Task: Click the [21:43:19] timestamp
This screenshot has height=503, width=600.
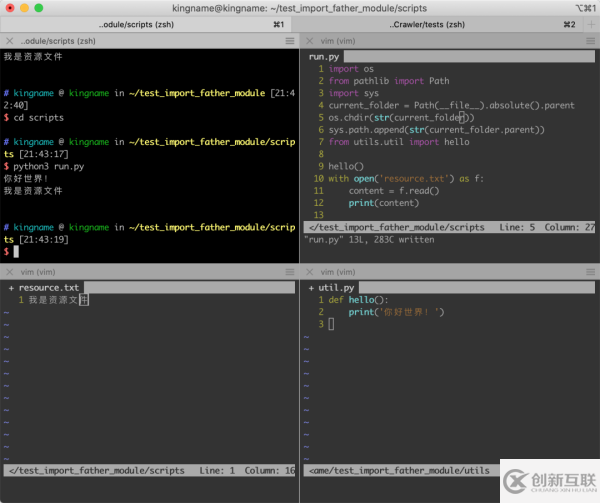Action: click(44, 240)
